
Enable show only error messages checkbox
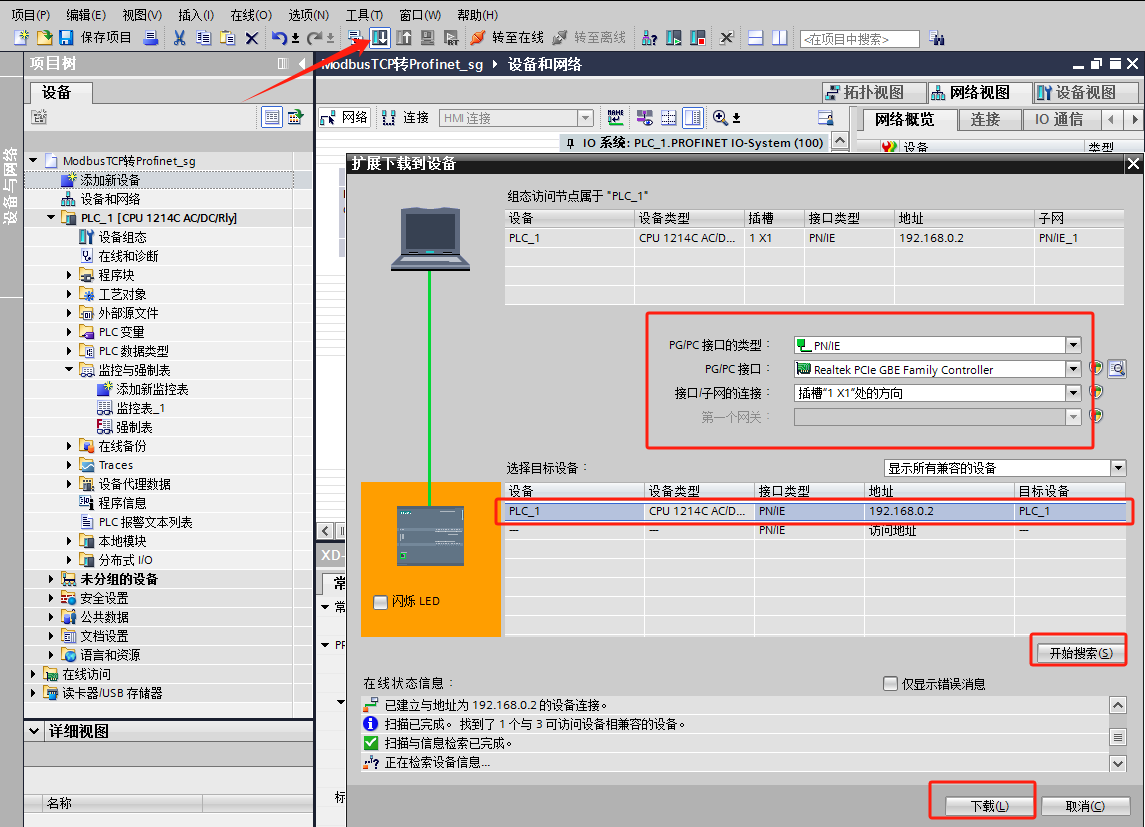(890, 684)
